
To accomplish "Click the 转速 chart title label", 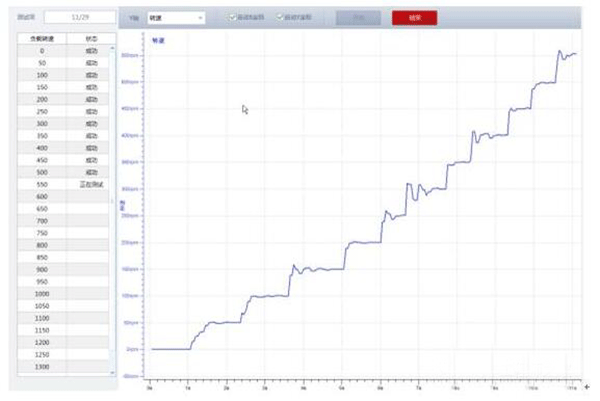I will click(158, 42).
